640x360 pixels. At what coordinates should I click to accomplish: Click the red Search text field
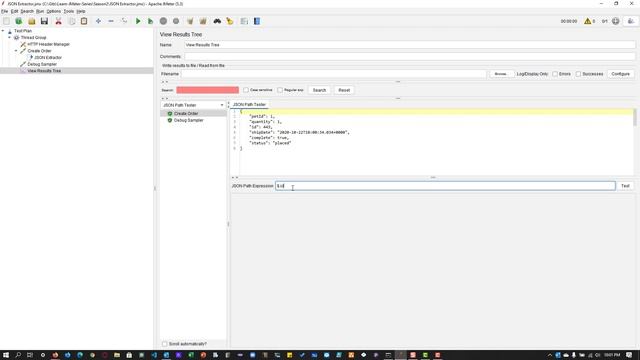pyautogui.click(x=207, y=90)
